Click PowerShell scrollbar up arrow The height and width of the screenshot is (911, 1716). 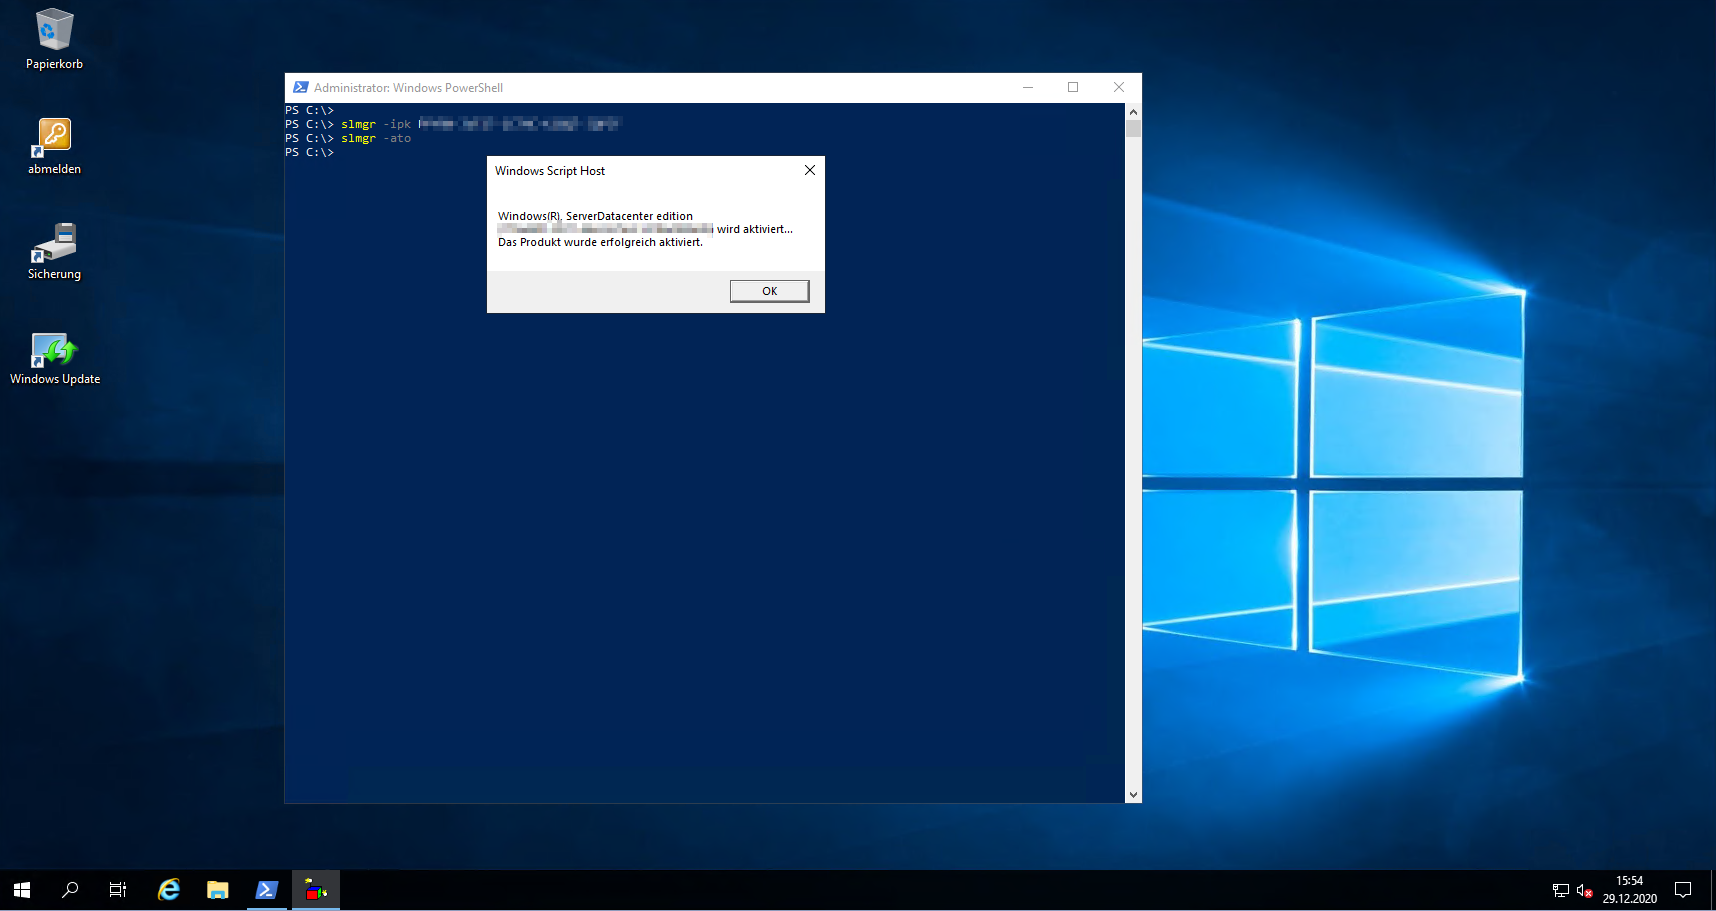(1133, 111)
